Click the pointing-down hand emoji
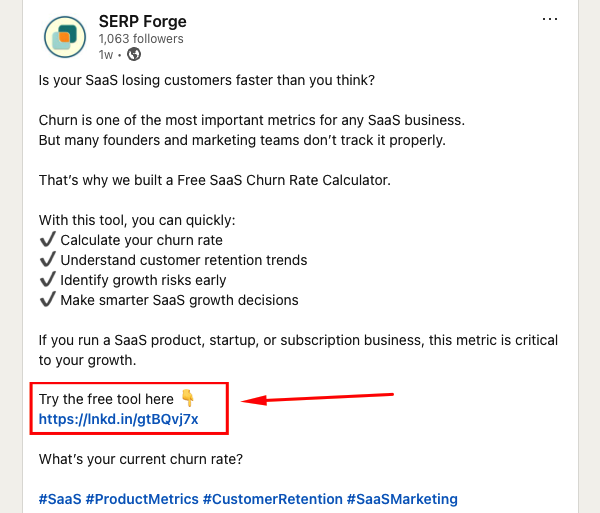Image resolution: width=600 pixels, height=513 pixels. [188, 399]
